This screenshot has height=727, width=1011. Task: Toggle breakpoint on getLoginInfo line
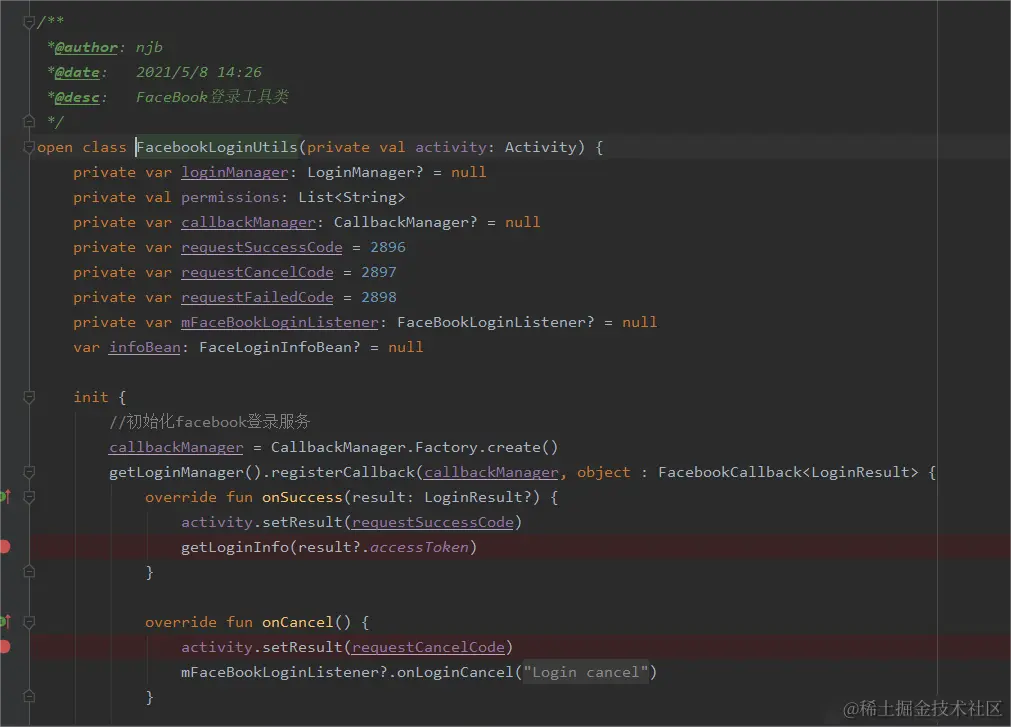[4, 547]
